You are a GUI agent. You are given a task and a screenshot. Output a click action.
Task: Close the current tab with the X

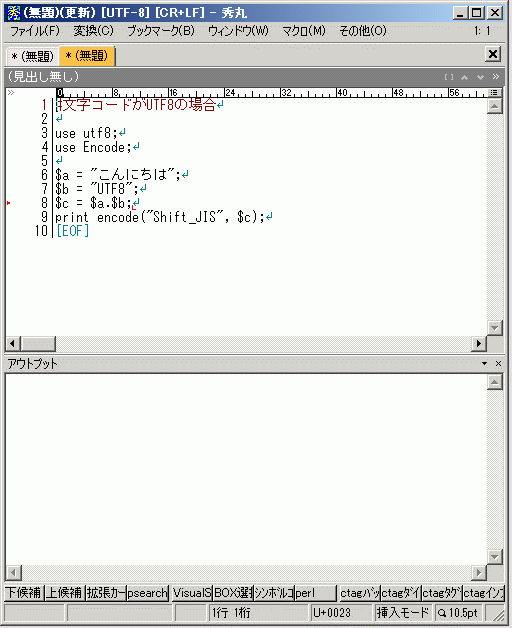pos(493,54)
